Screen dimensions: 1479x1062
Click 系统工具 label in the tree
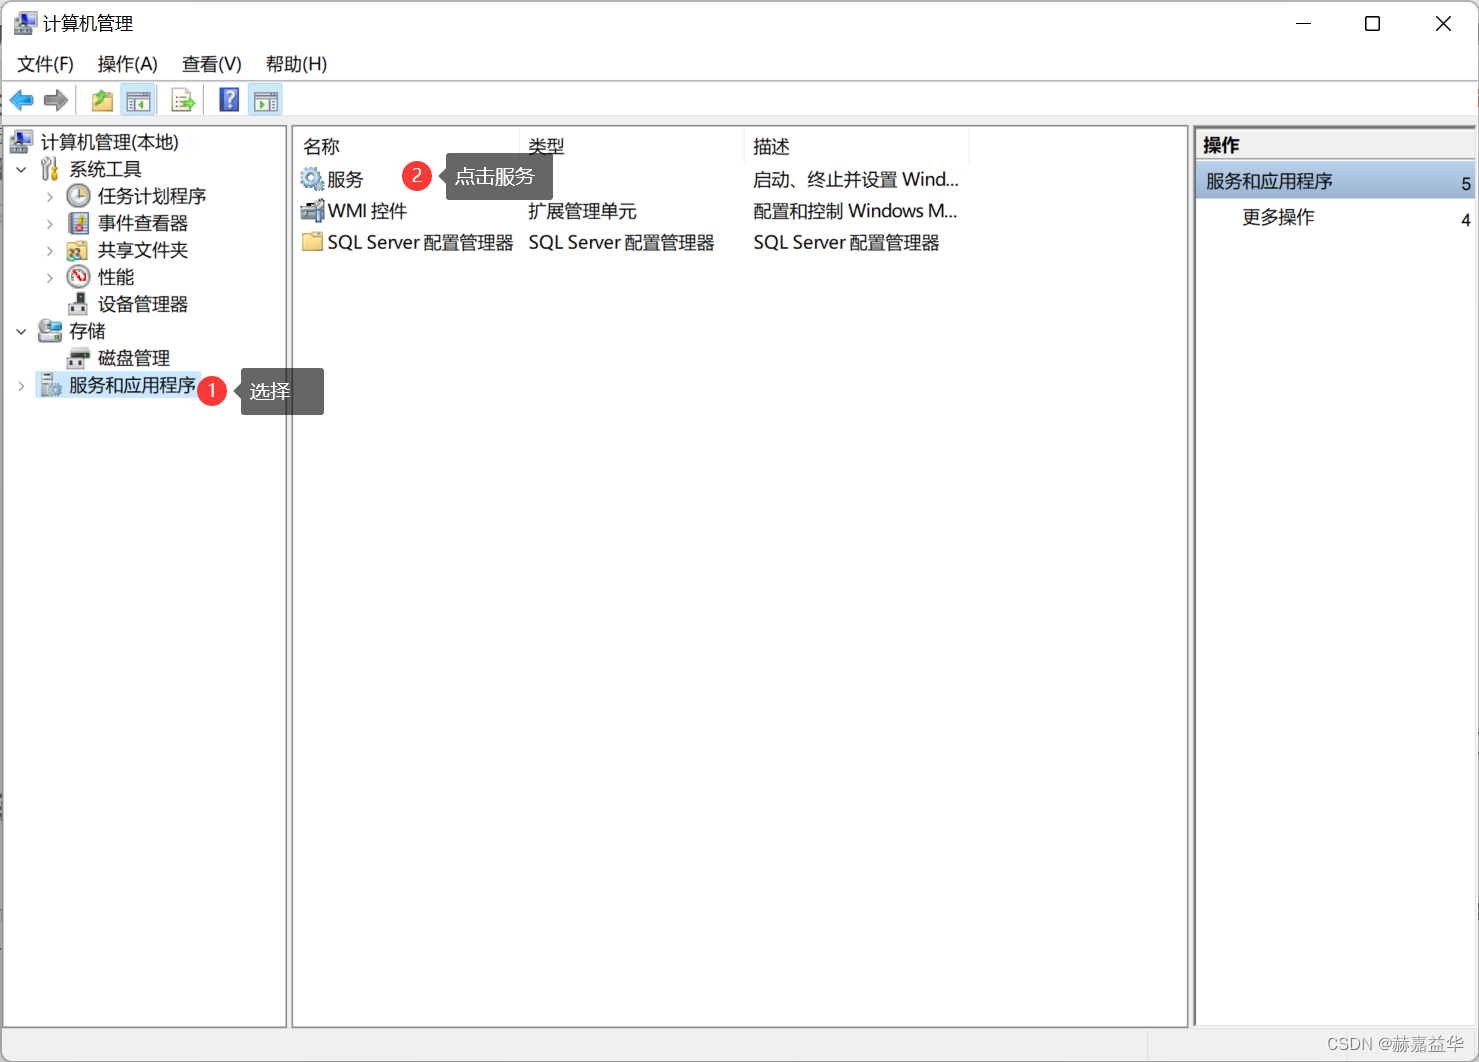click(105, 169)
